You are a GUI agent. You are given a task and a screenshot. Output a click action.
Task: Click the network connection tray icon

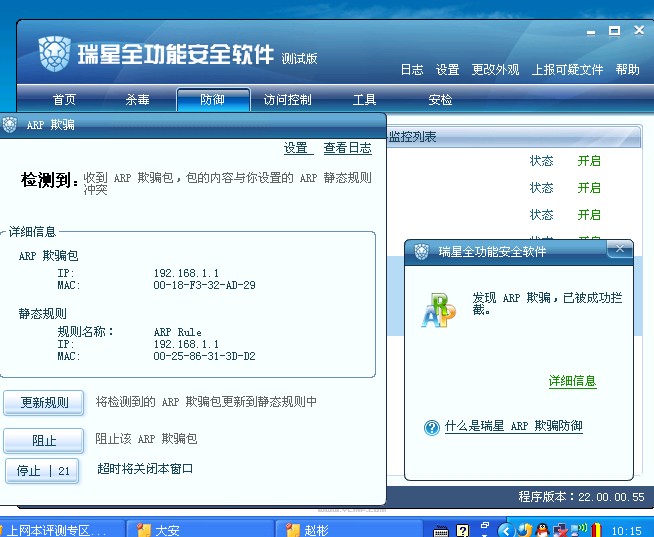pos(580,530)
